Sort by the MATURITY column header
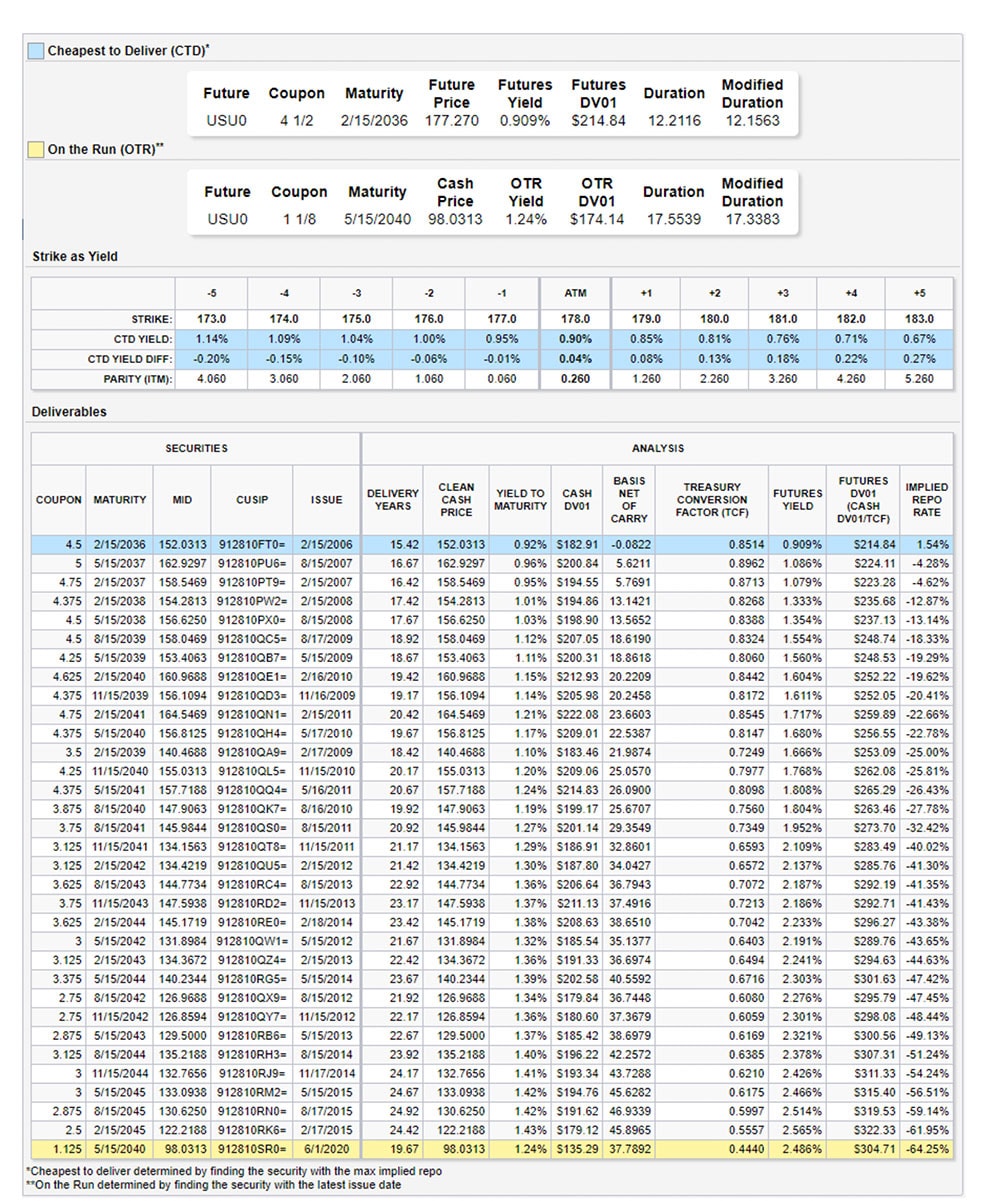This screenshot has height=1201, width=1000. pyautogui.click(x=120, y=500)
